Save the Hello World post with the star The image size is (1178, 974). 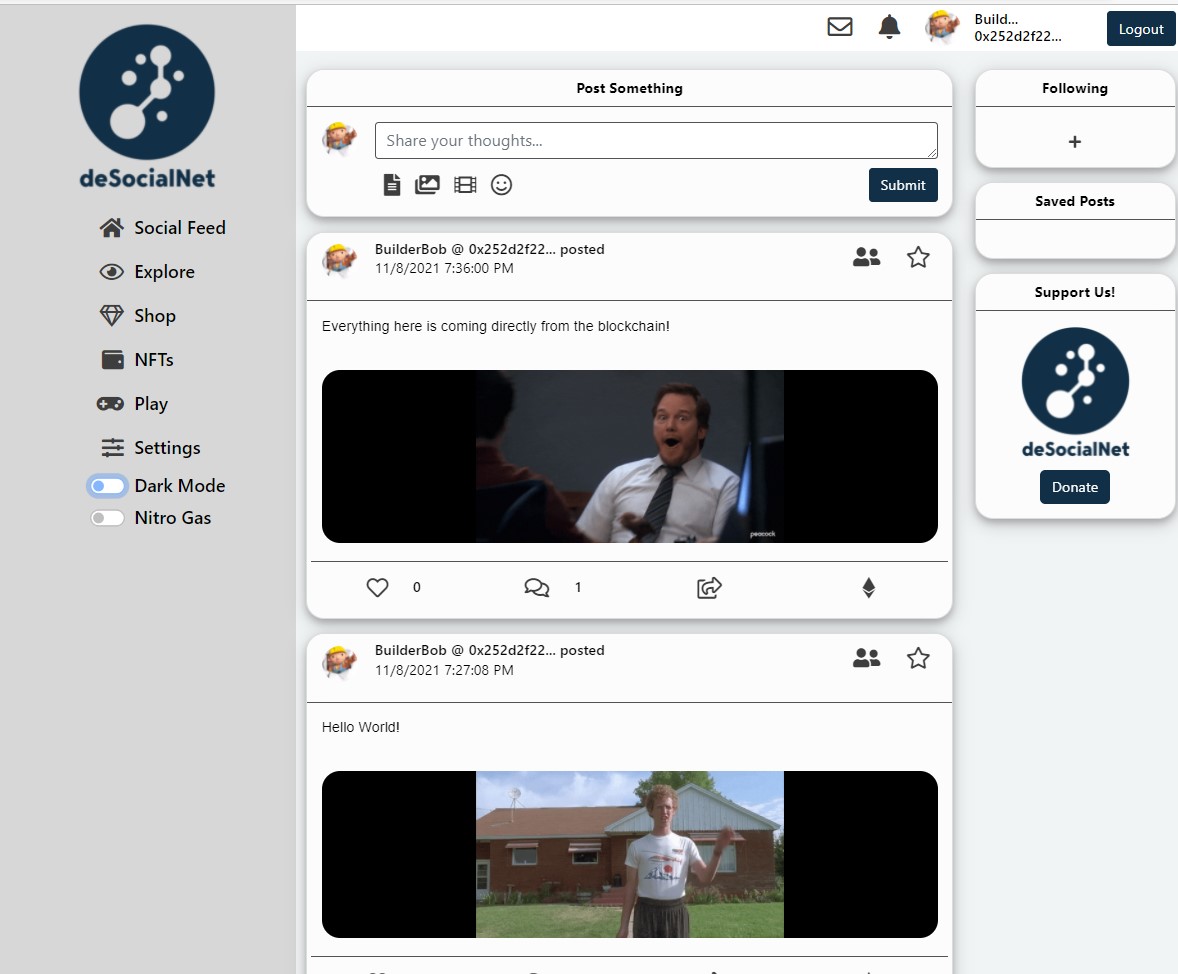[x=918, y=658]
